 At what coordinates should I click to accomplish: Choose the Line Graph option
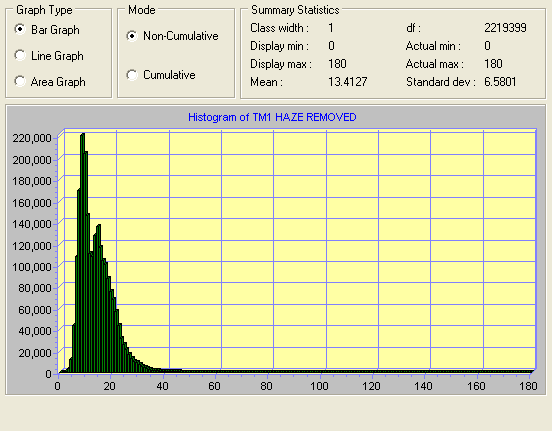click(20, 55)
